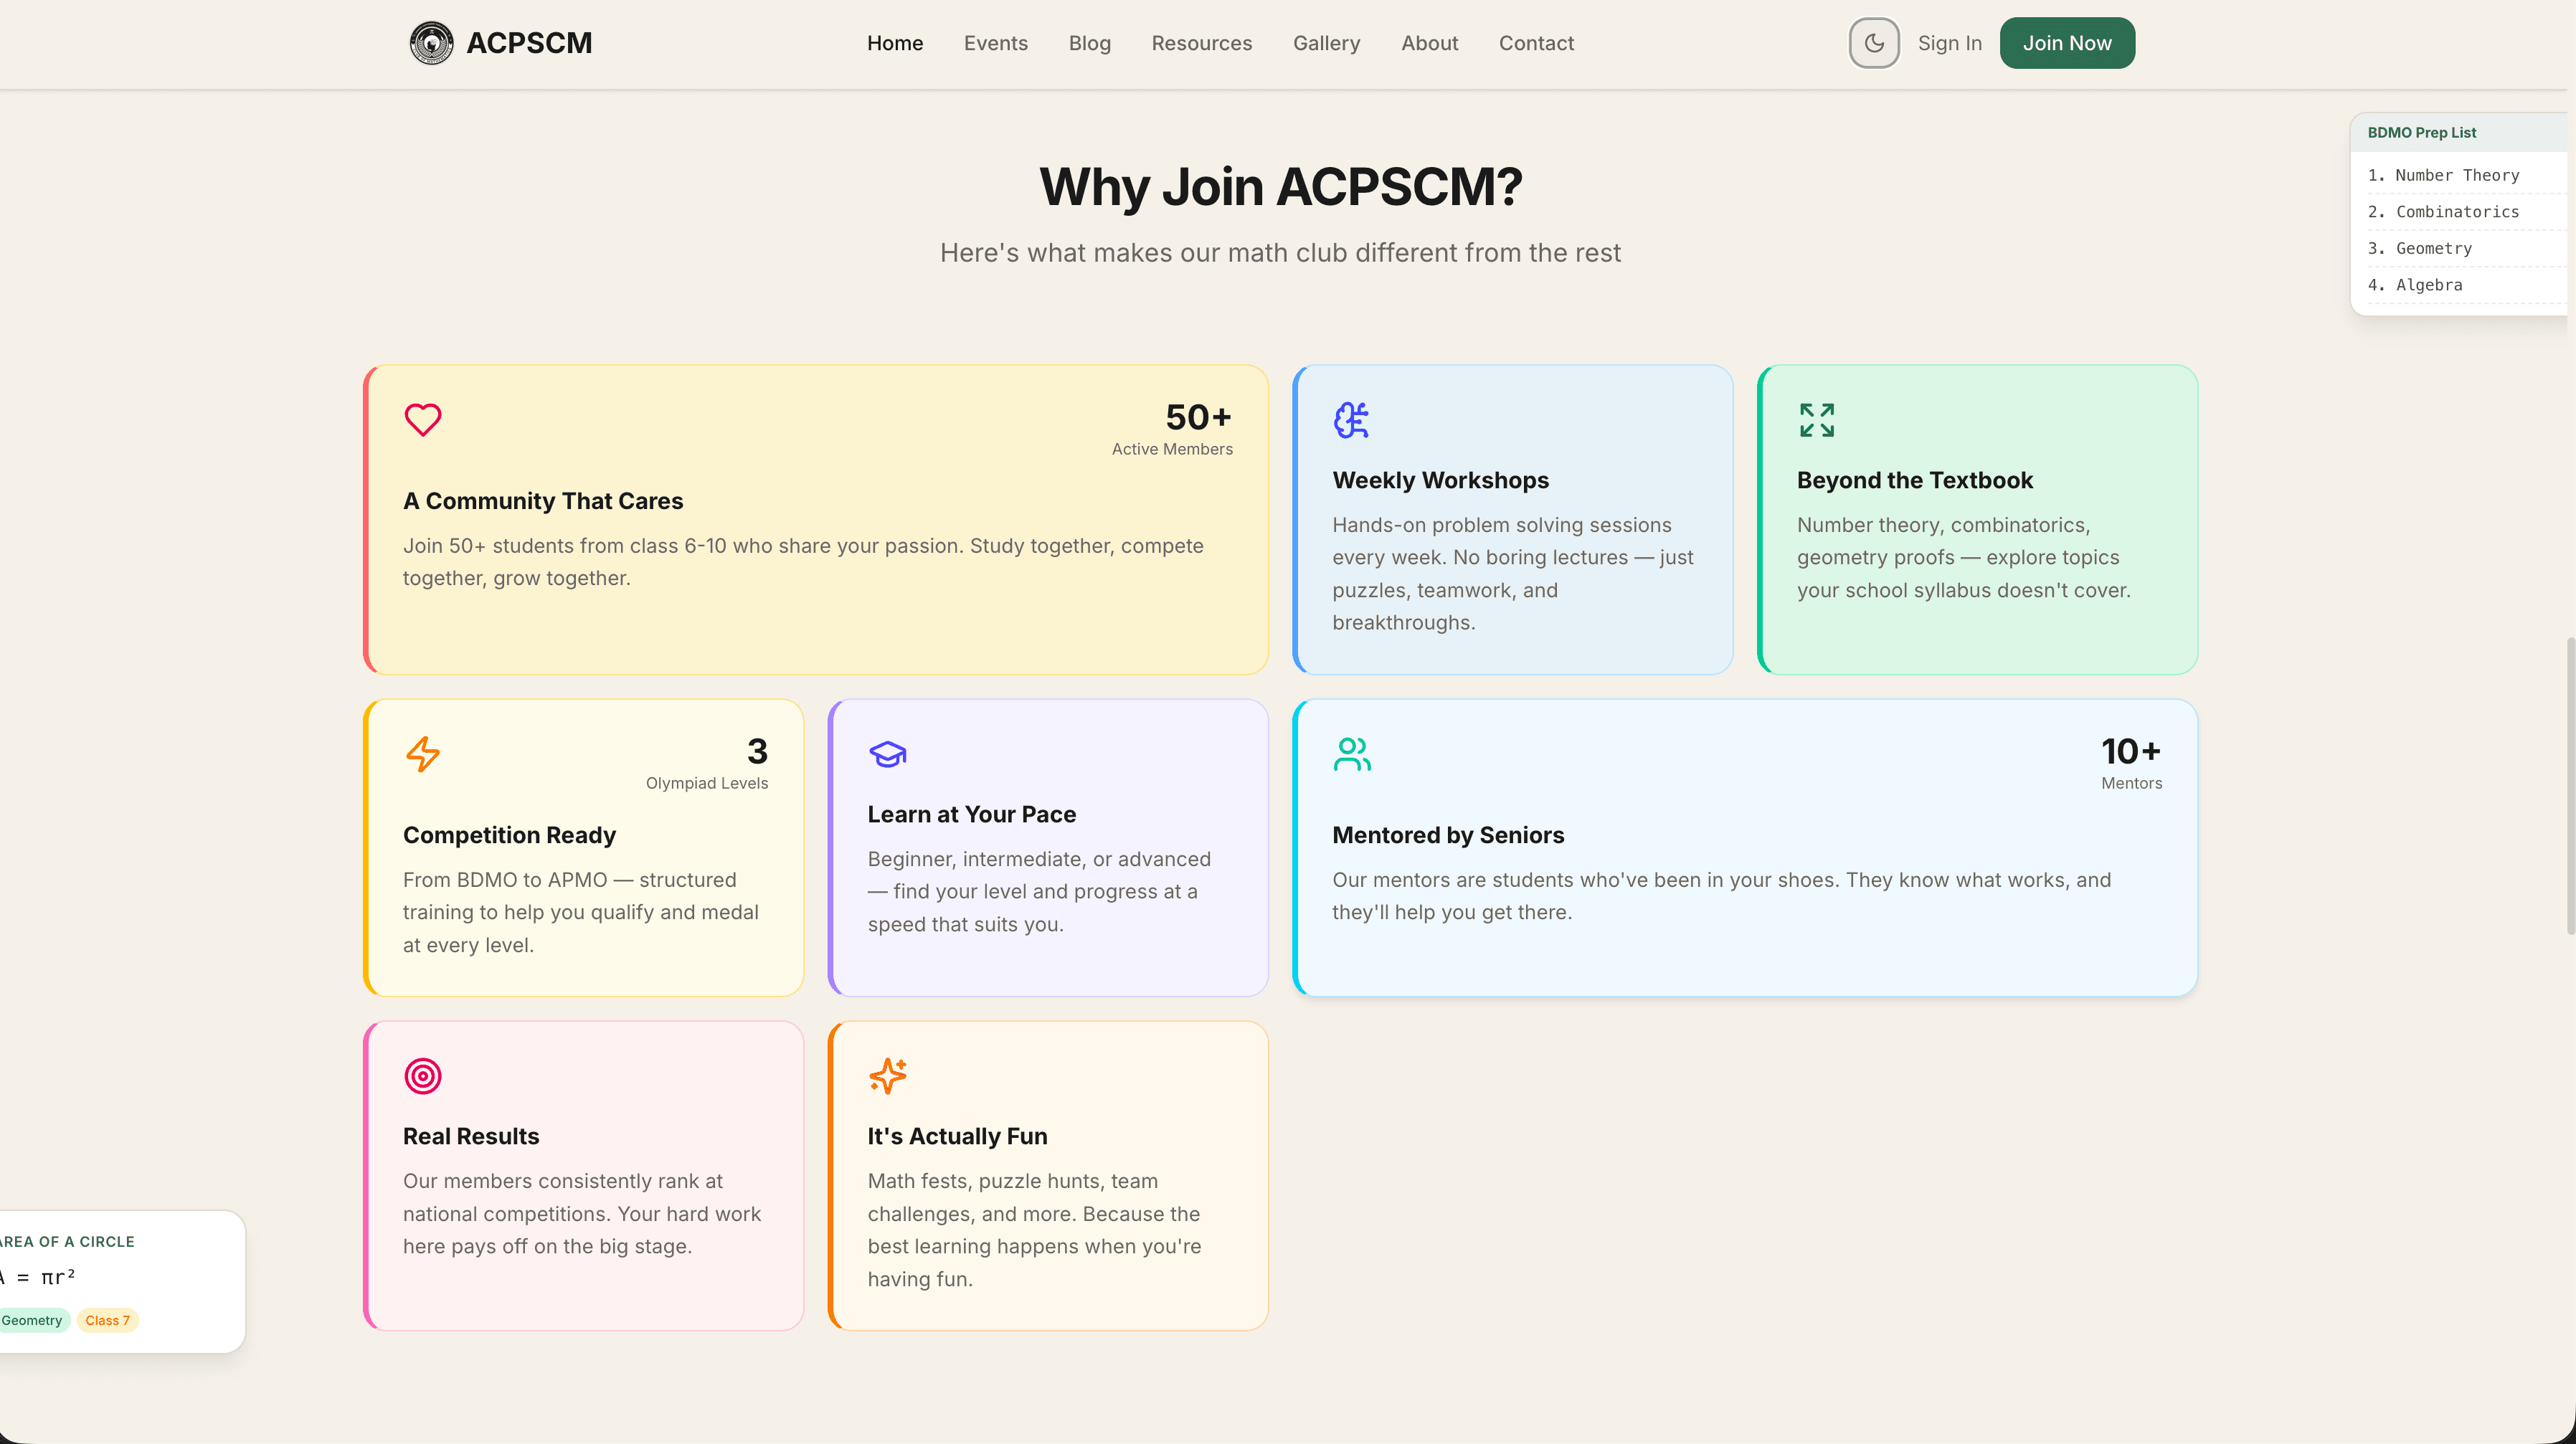Click the sparkles icon on It's Actually Fun
This screenshot has height=1444, width=2576.
coord(887,1076)
